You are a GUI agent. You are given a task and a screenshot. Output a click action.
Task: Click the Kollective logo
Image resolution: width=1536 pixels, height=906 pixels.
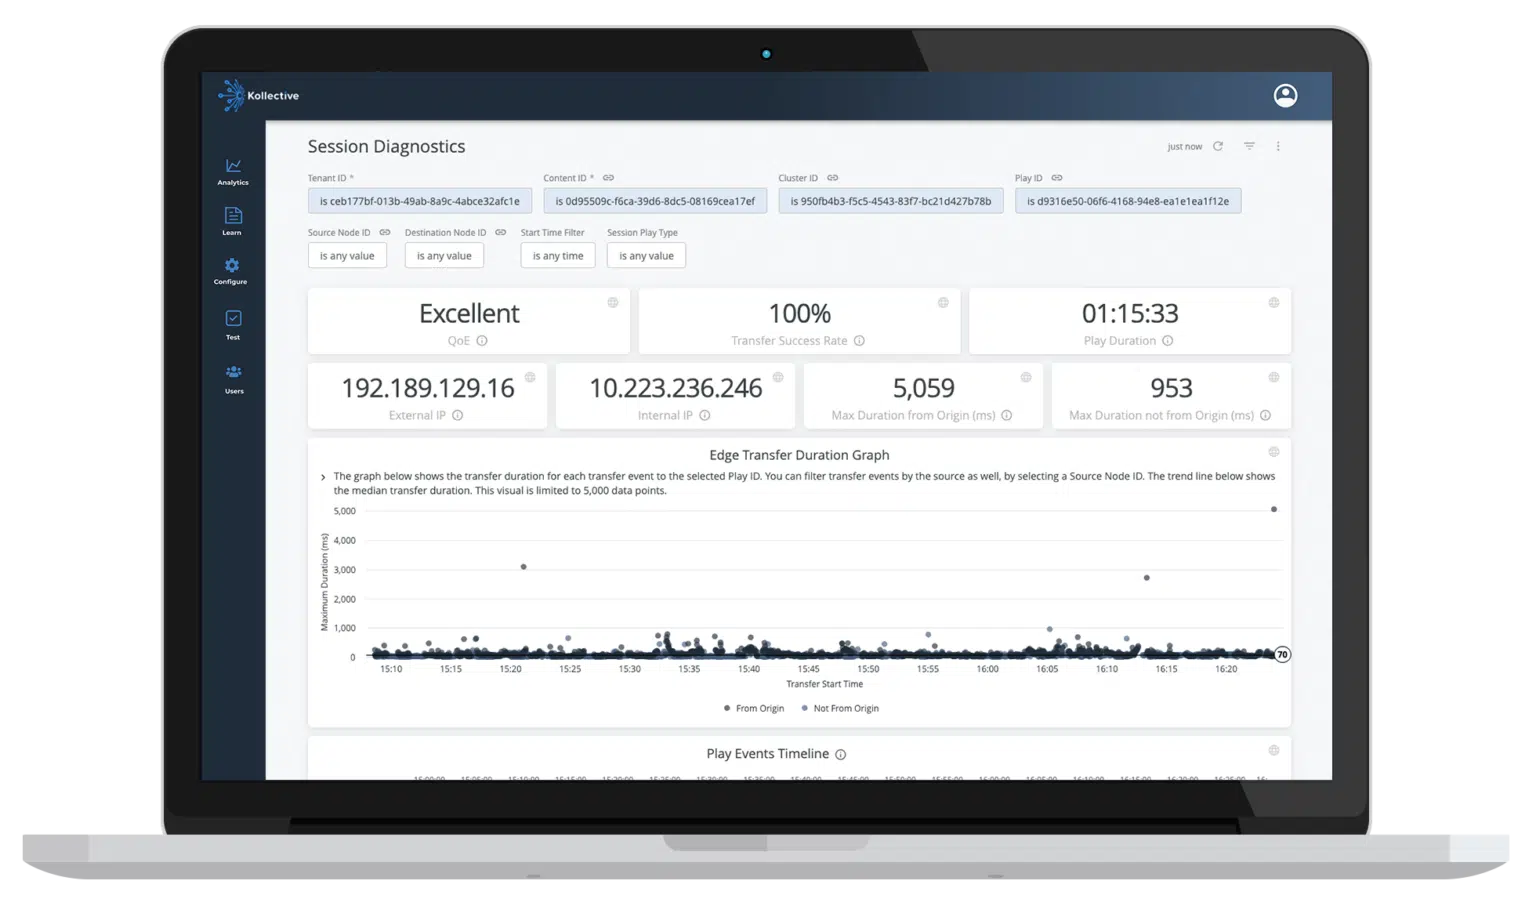pos(259,95)
